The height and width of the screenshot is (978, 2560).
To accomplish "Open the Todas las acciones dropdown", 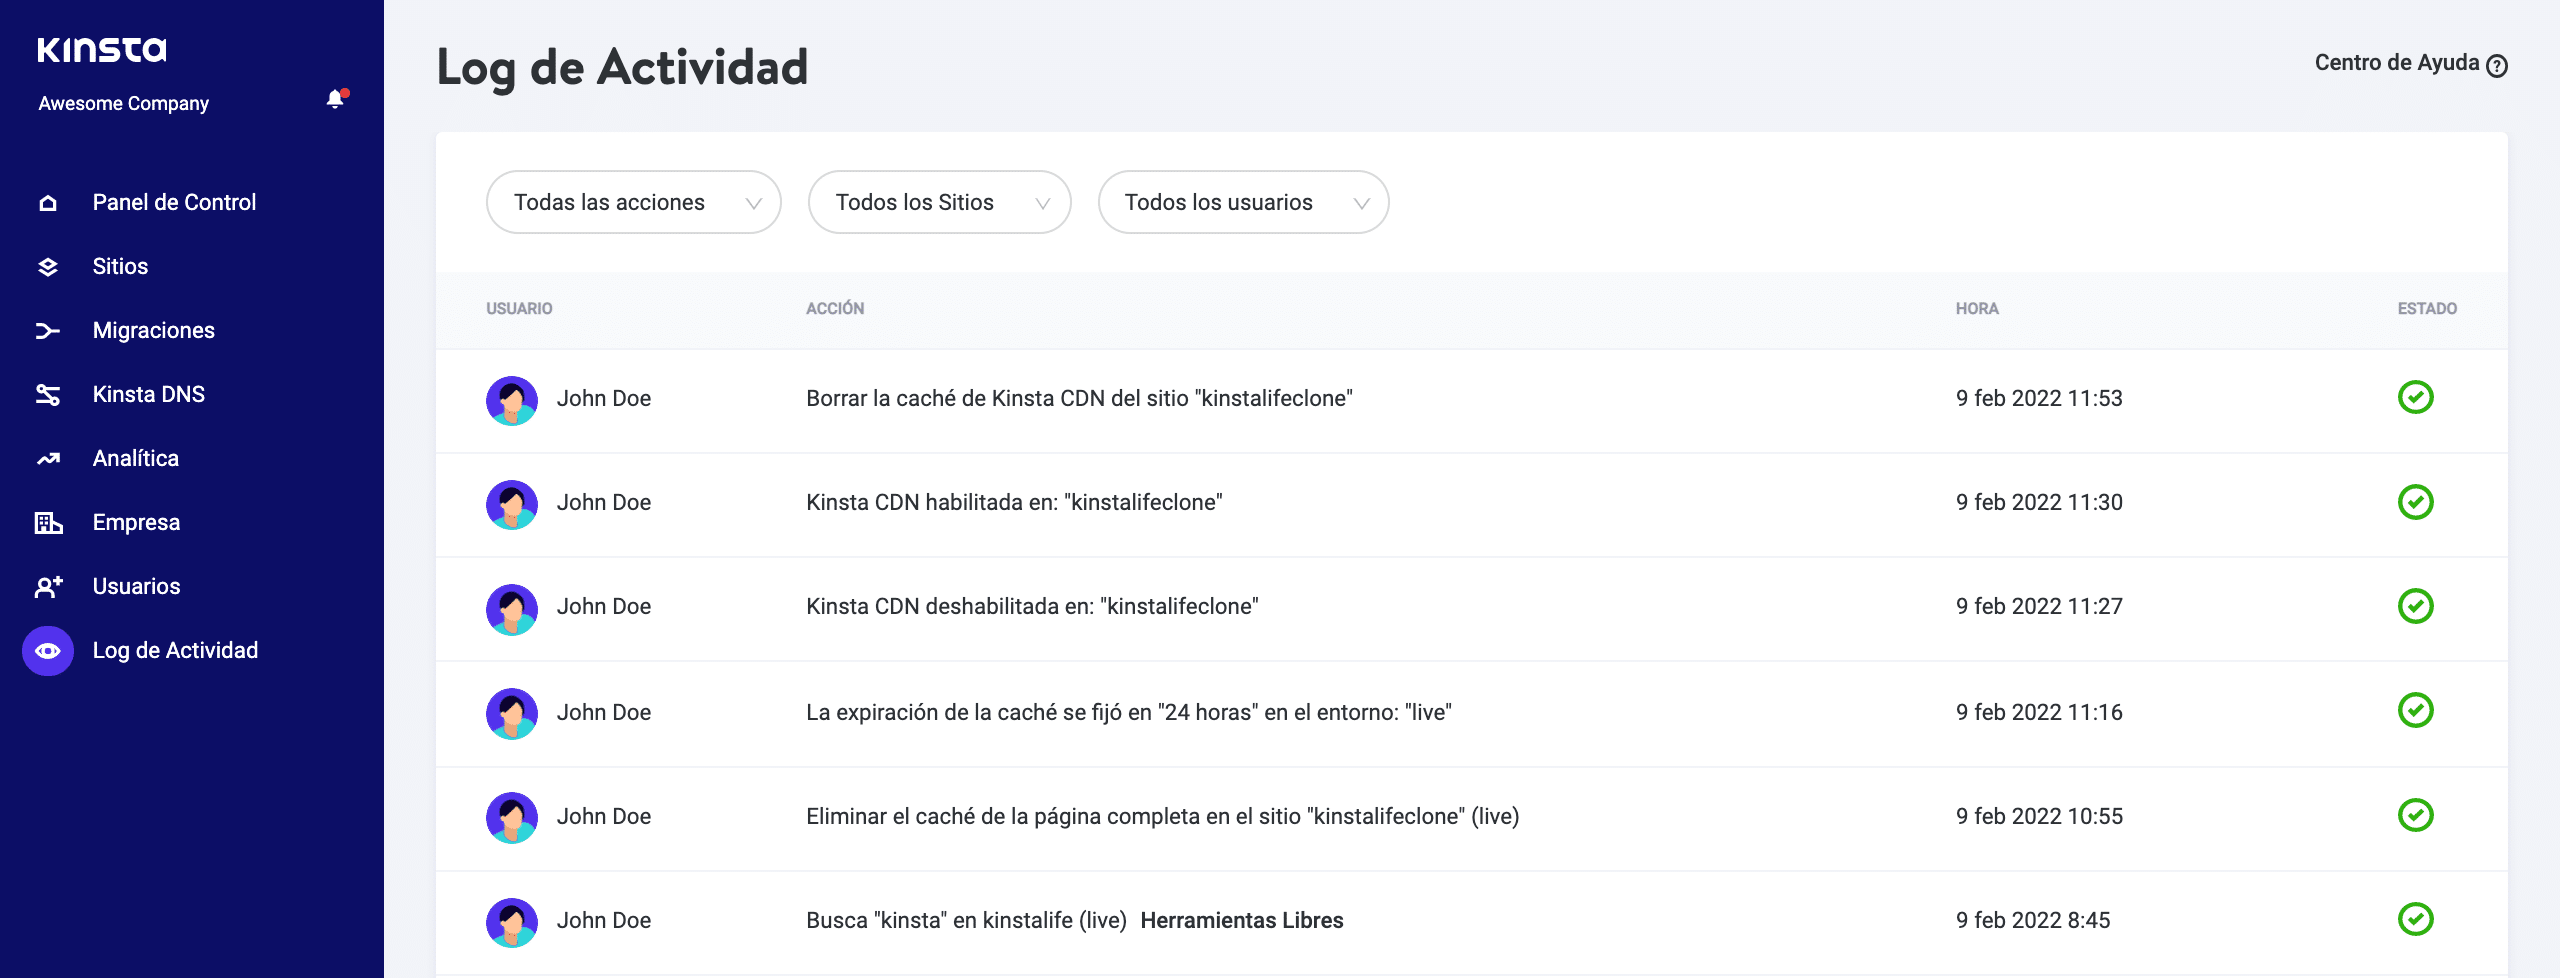I will coord(633,202).
